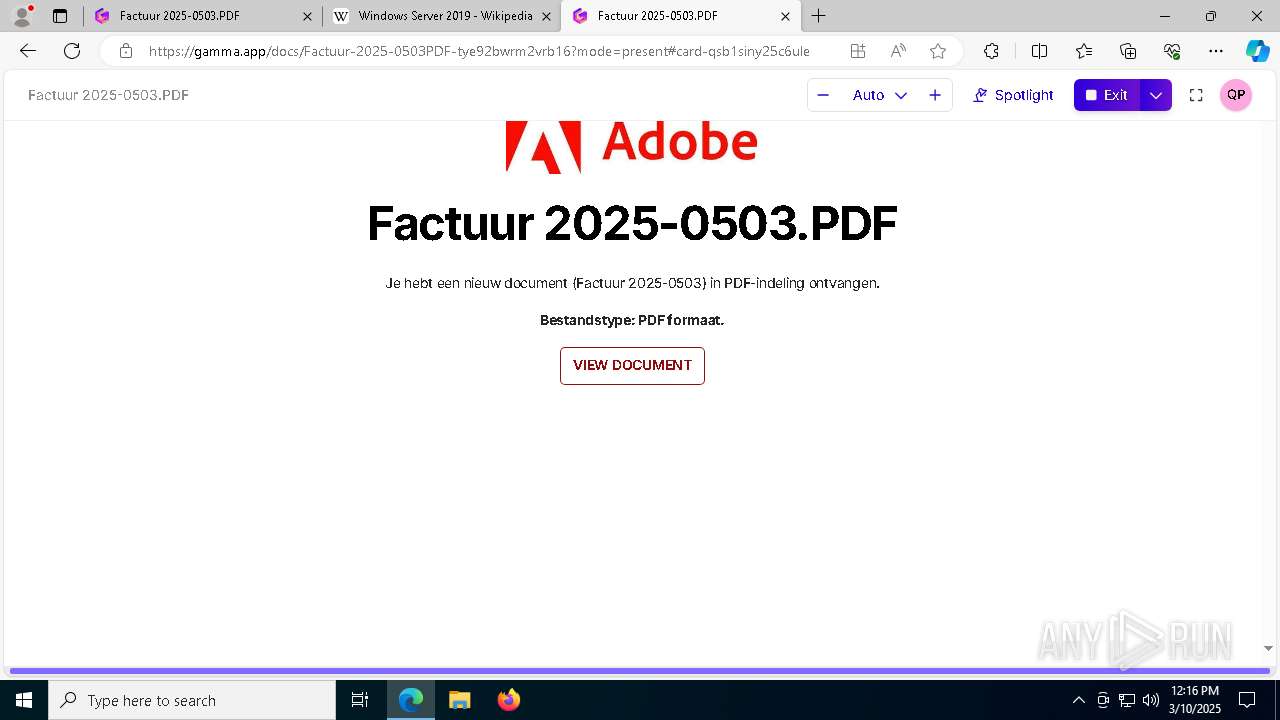The image size is (1280, 720).
Task: Open Settings and more menu
Action: point(1216,51)
